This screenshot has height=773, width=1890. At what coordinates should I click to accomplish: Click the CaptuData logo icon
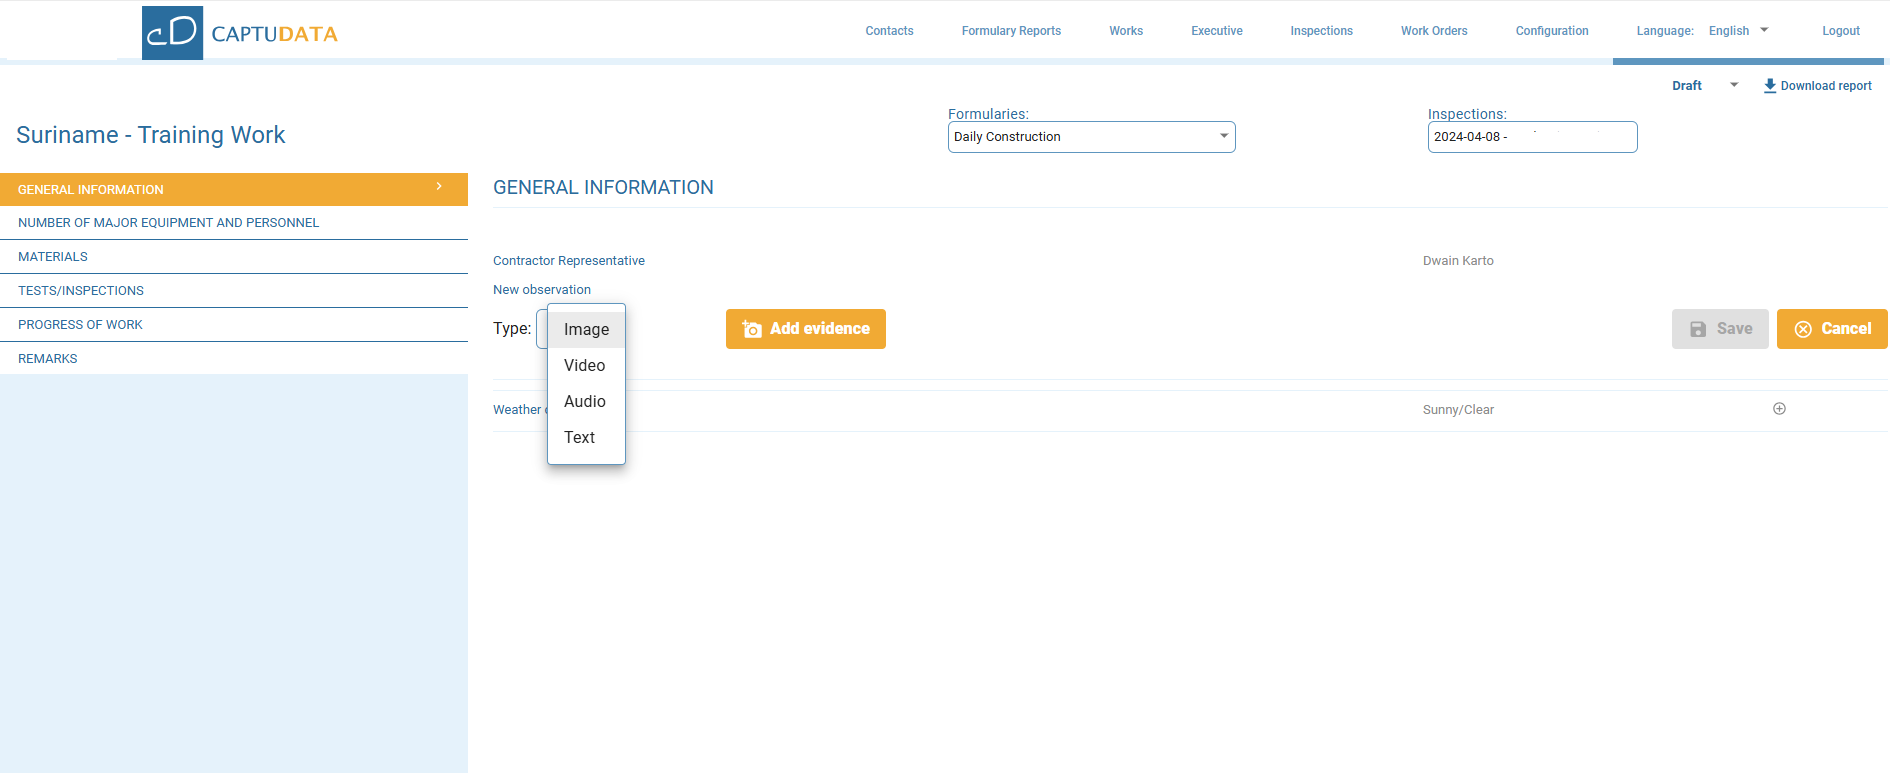(x=172, y=33)
